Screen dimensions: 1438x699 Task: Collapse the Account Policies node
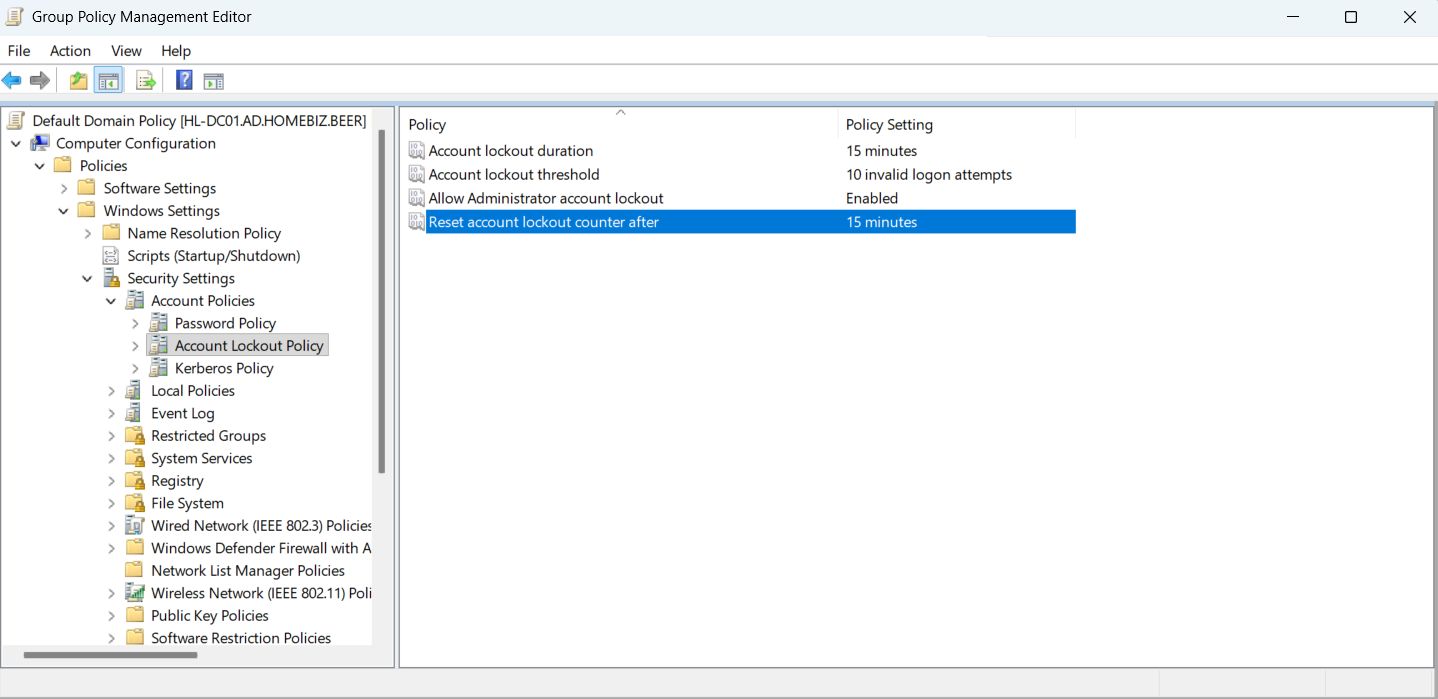(111, 301)
